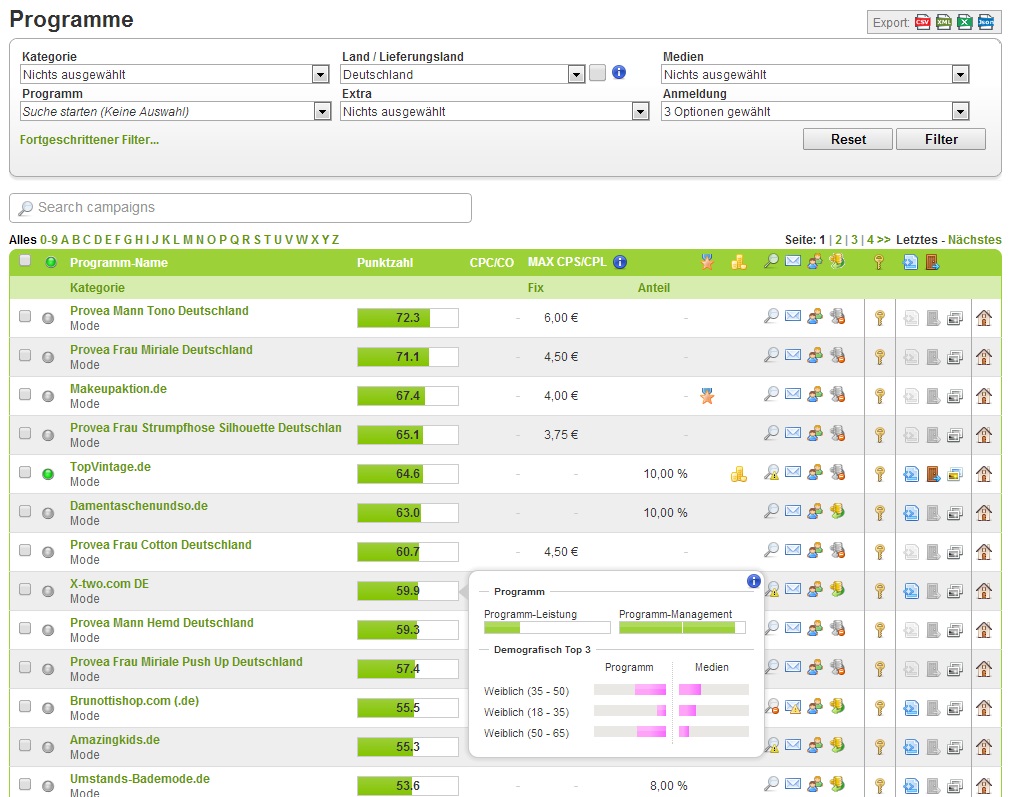
Task: Click the door icon in the TopVintage.de row
Action: (933, 474)
